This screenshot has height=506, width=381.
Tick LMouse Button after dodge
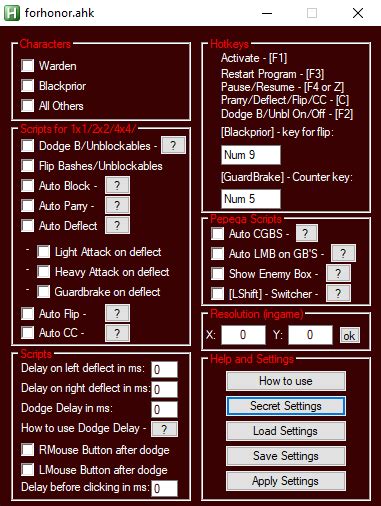pos(27,470)
